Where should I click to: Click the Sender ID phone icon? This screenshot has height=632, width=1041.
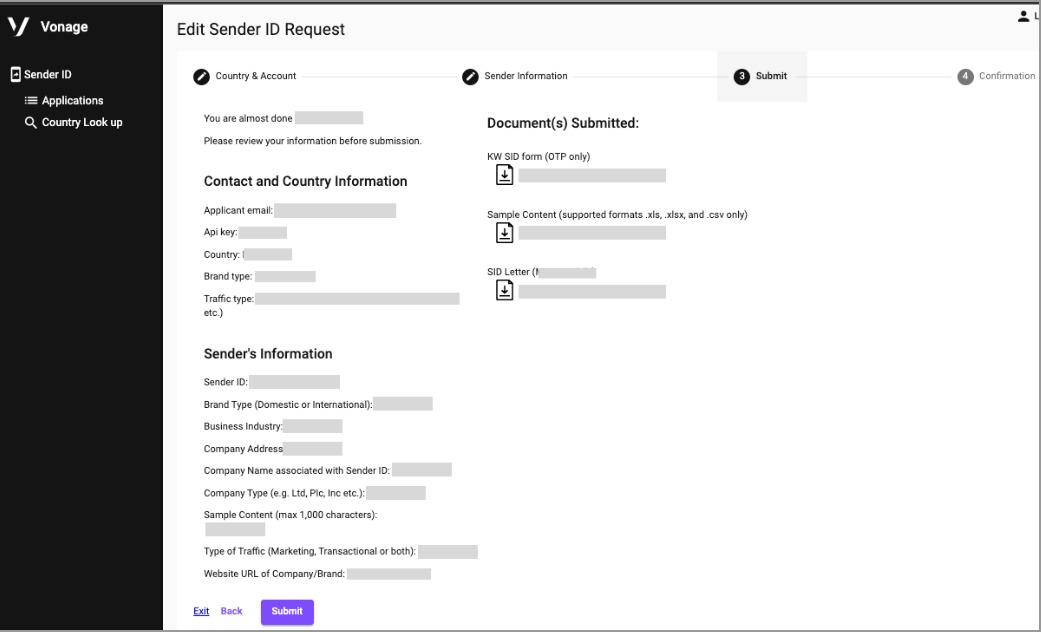pyautogui.click(x=15, y=74)
